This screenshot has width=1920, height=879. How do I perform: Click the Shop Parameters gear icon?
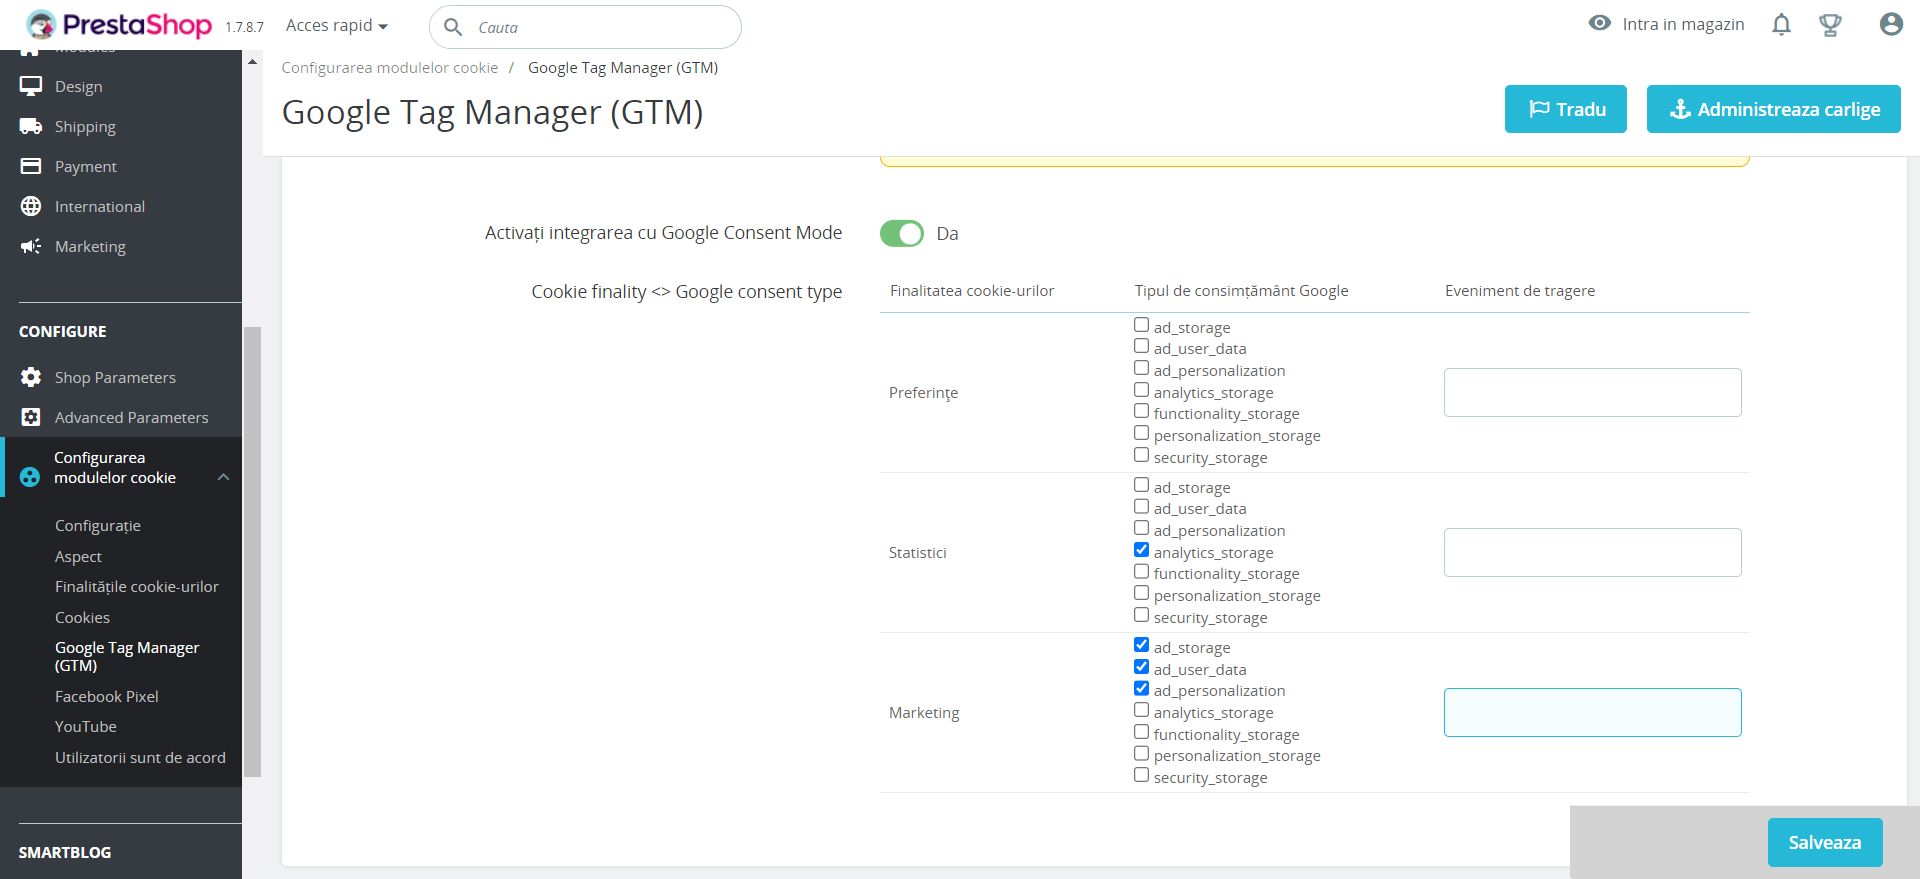[31, 378]
